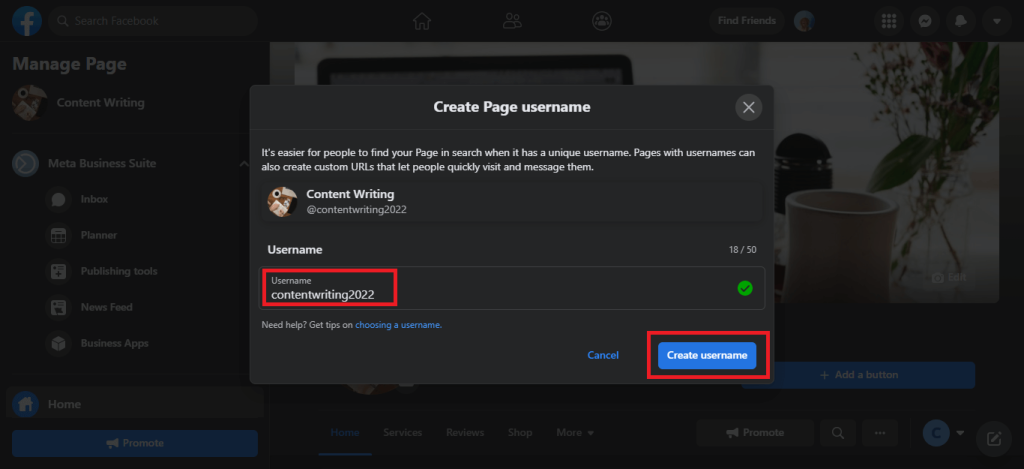
Task: Click the profile avatar next to Find Friends
Action: pyautogui.click(x=804, y=21)
